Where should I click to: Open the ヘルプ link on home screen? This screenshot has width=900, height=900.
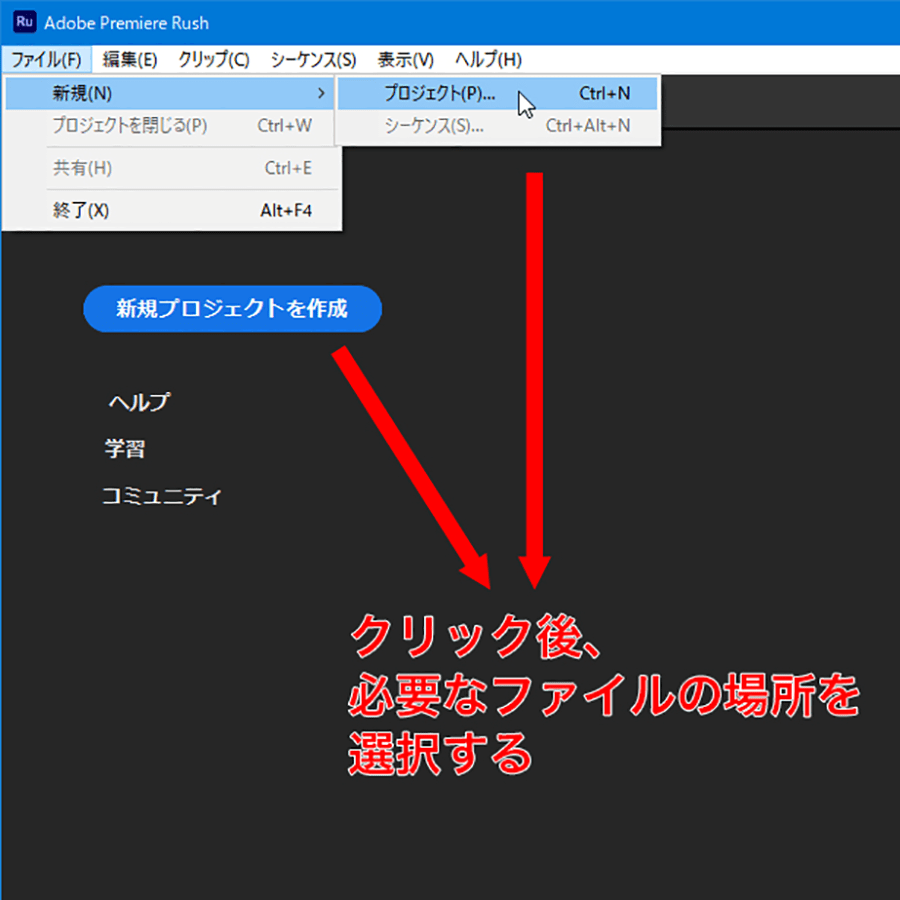[139, 402]
